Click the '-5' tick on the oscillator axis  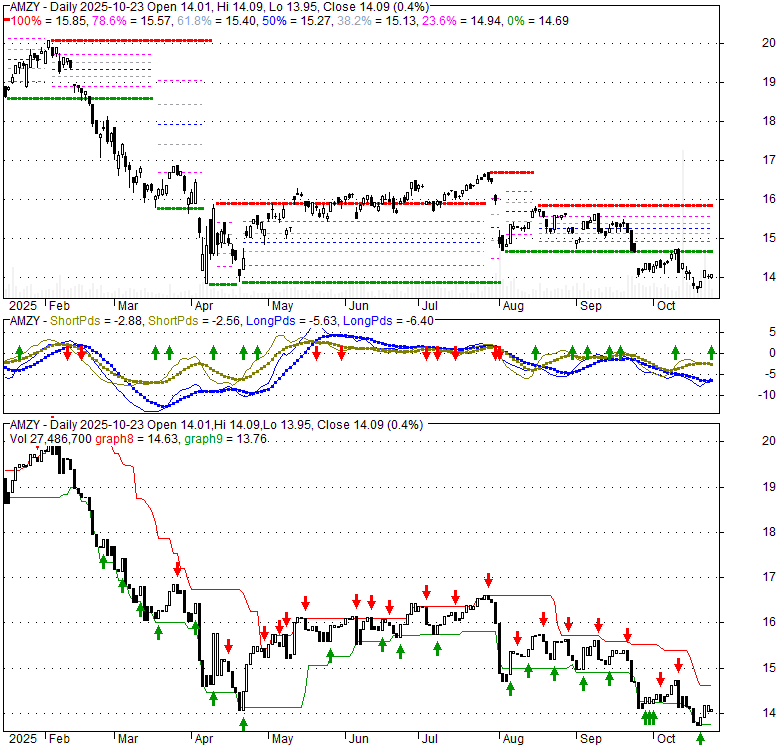pyautogui.click(x=769, y=374)
